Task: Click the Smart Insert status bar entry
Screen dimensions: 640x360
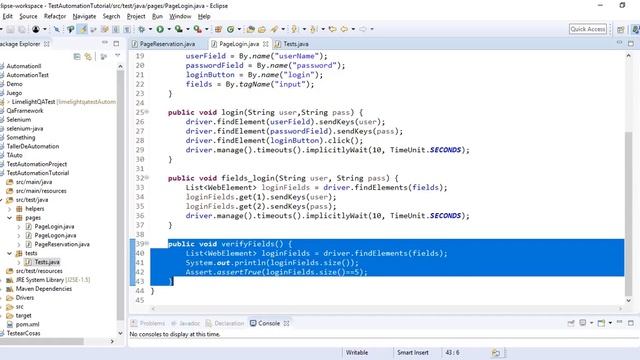Action: coord(413,353)
